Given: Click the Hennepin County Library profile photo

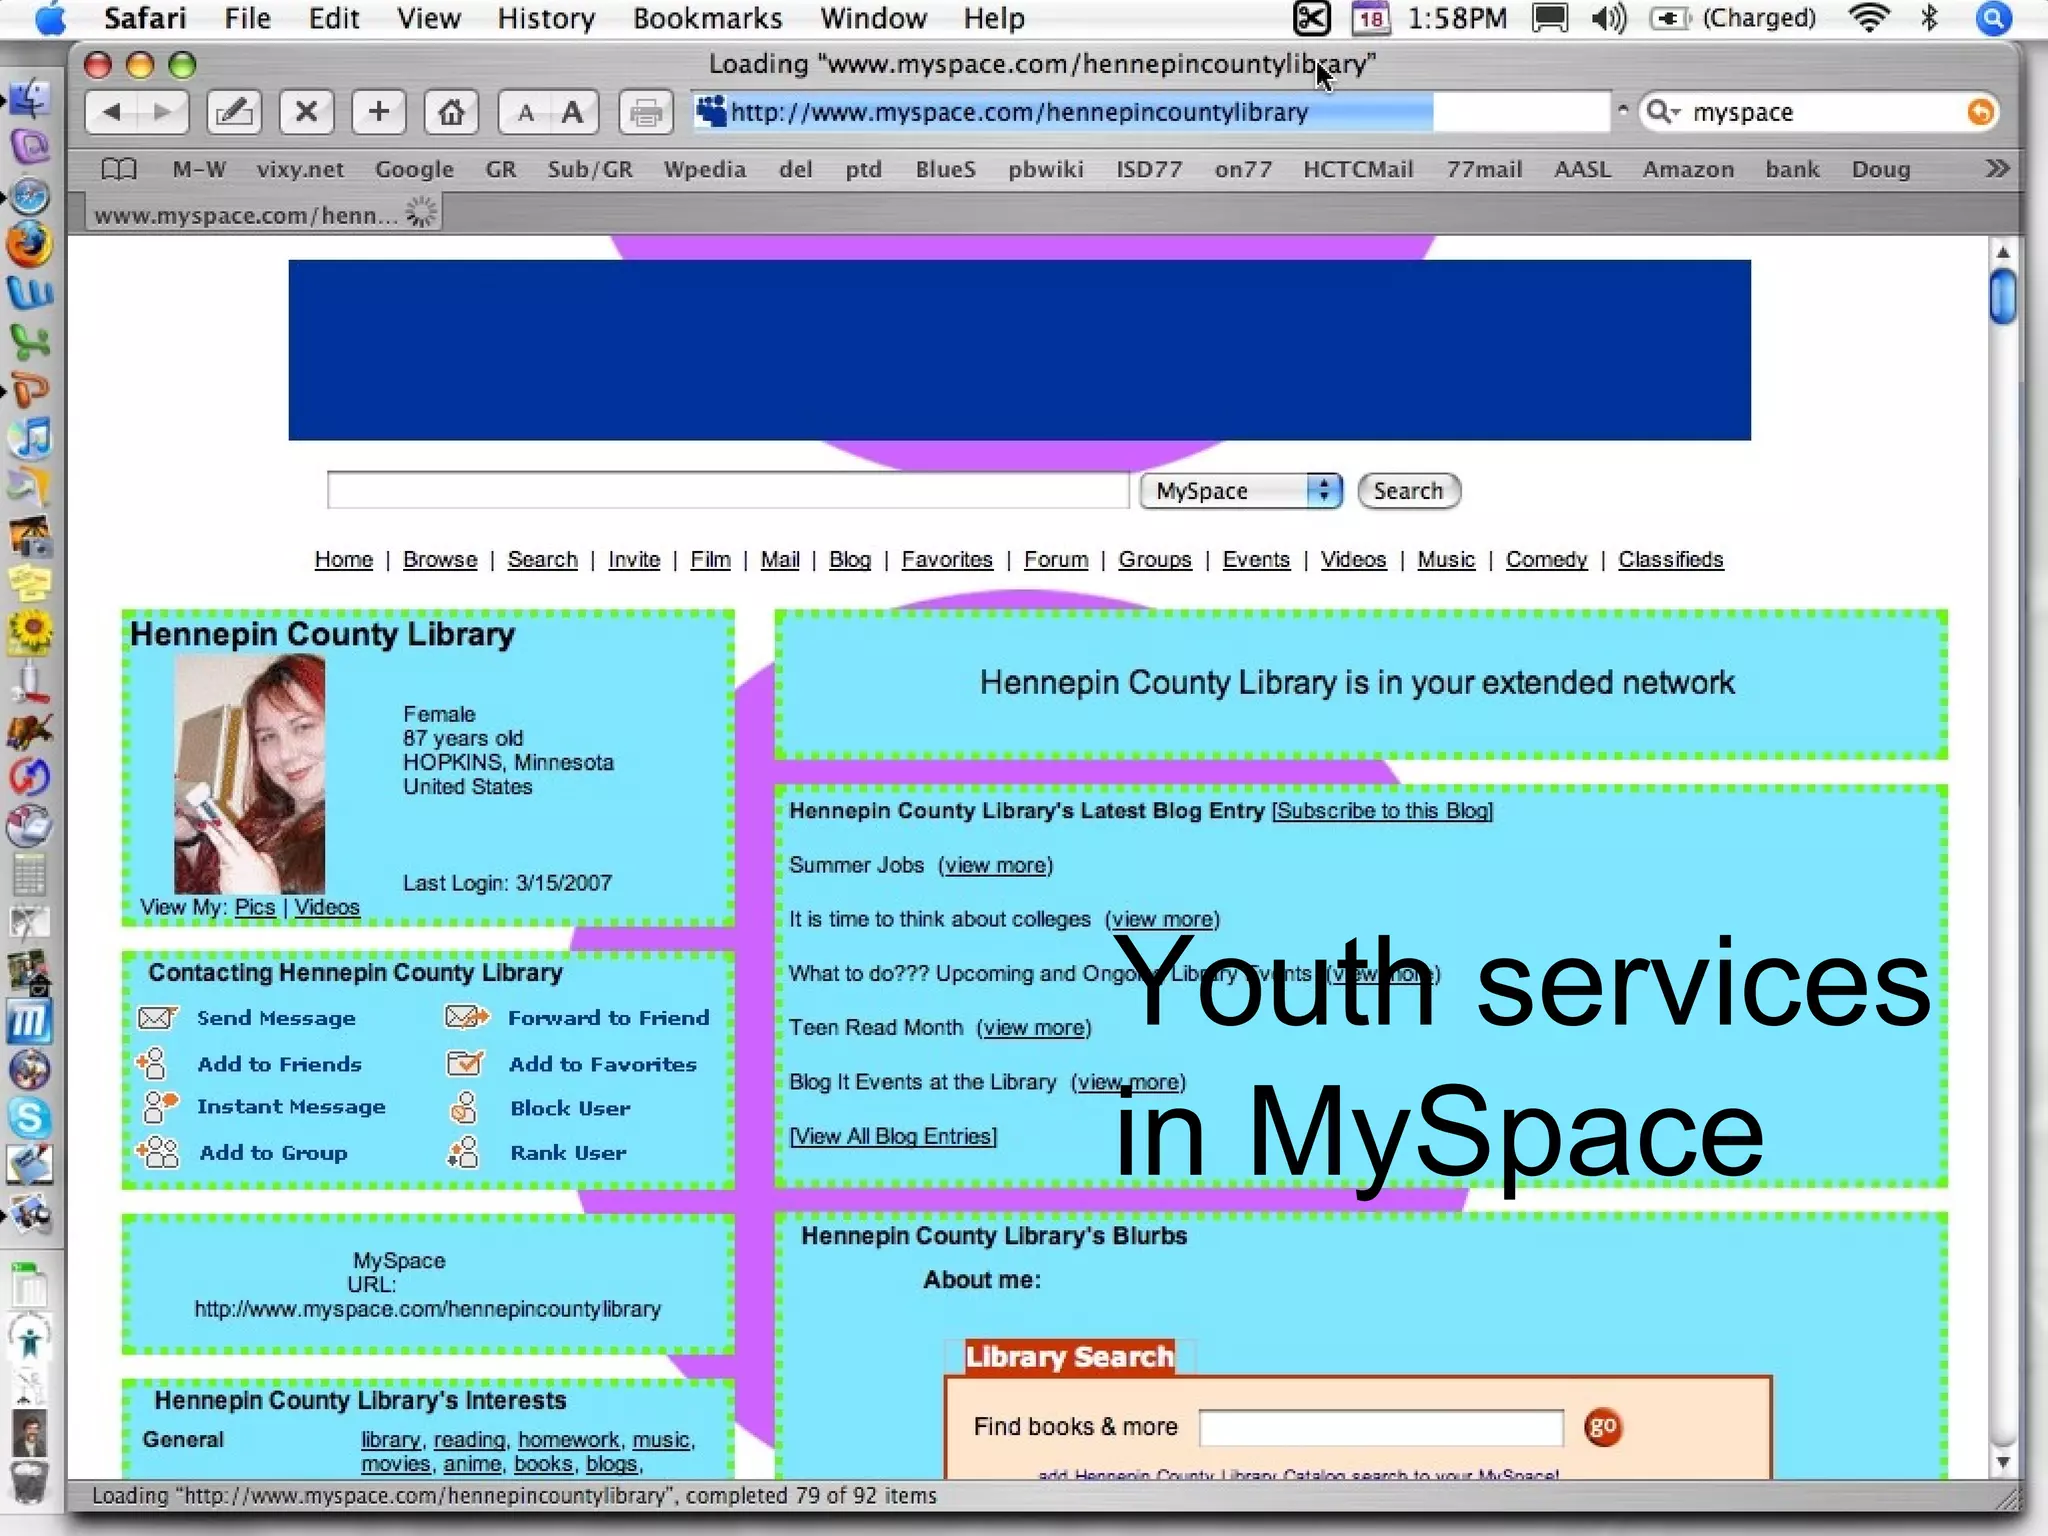Looking at the screenshot, I should click(250, 774).
